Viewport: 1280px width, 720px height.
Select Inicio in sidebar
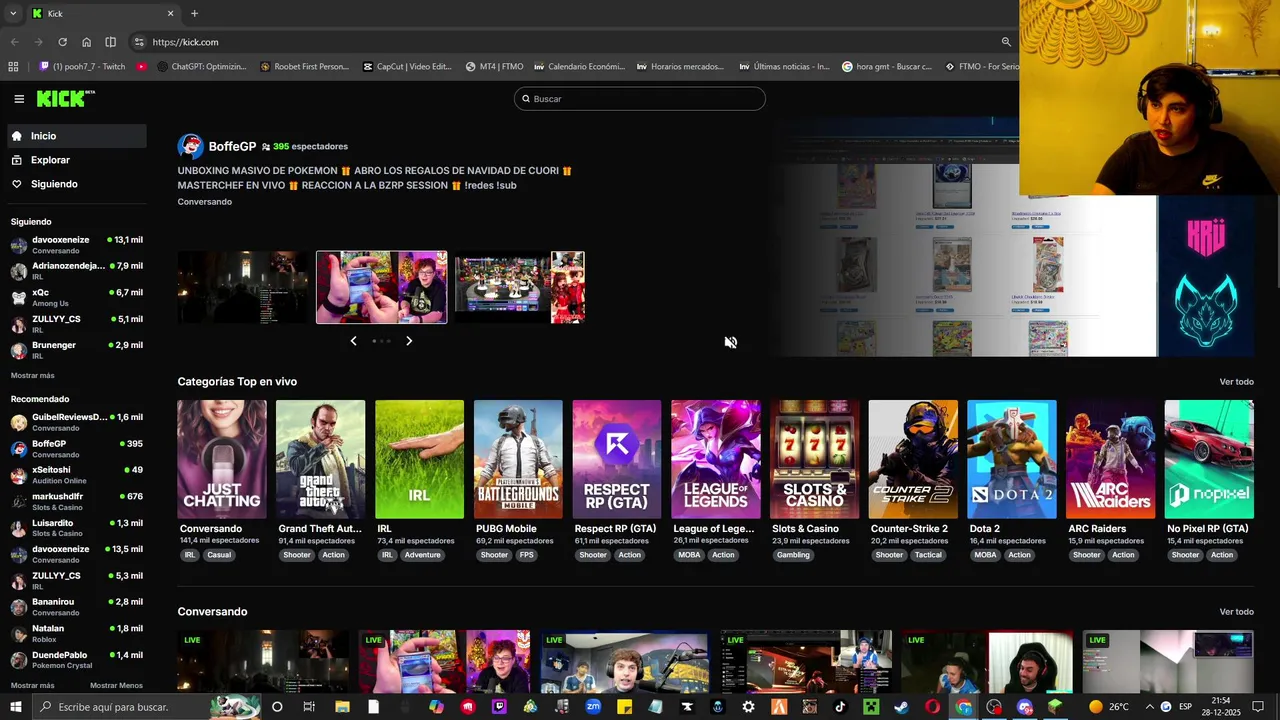(76, 136)
